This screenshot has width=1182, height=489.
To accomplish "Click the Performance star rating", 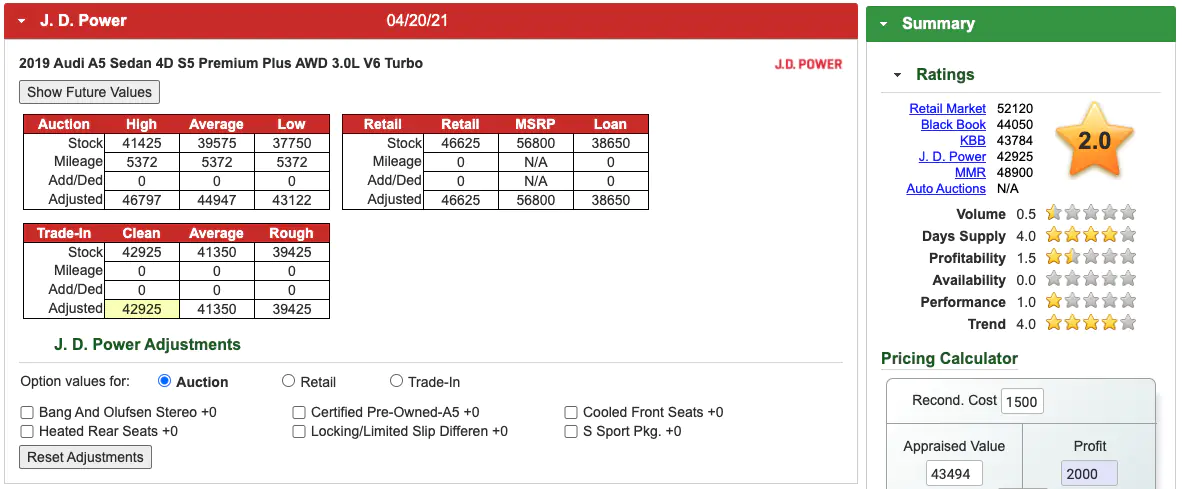I will click(1090, 301).
